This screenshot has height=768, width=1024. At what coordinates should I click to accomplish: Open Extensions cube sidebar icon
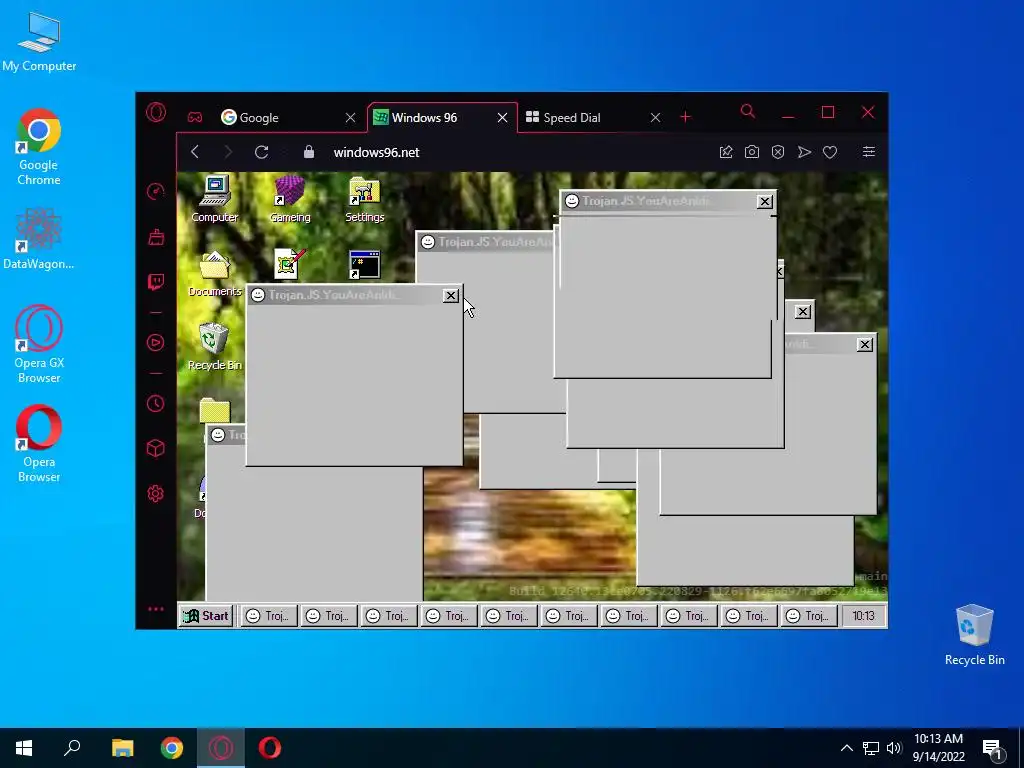point(155,448)
